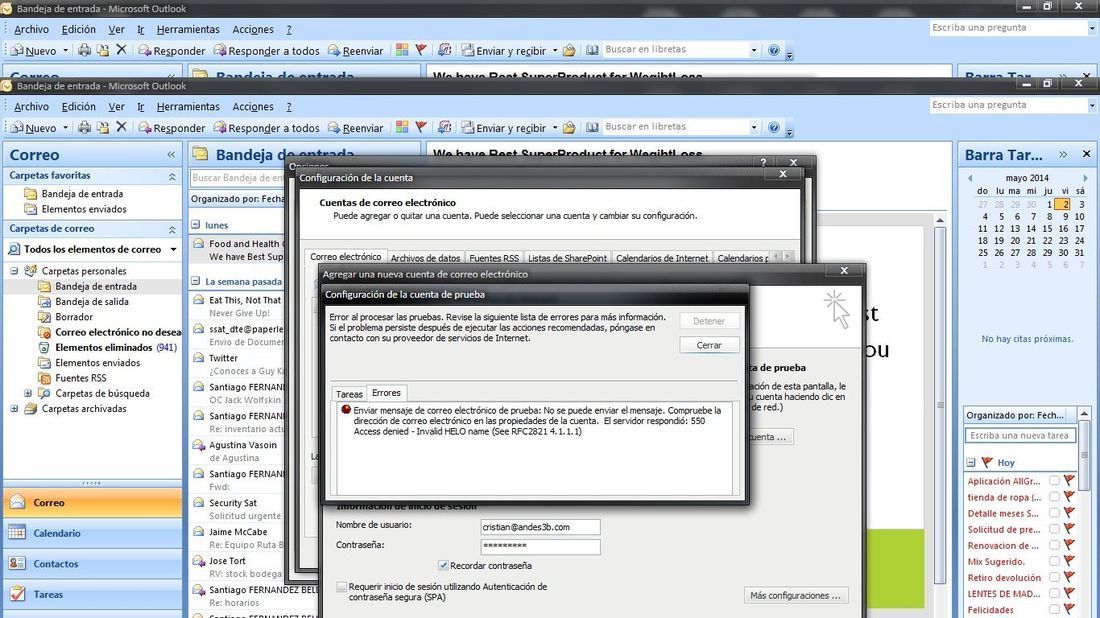The image size is (1100, 618).
Task: Collapse the La semana pasada message group
Action: [196, 281]
